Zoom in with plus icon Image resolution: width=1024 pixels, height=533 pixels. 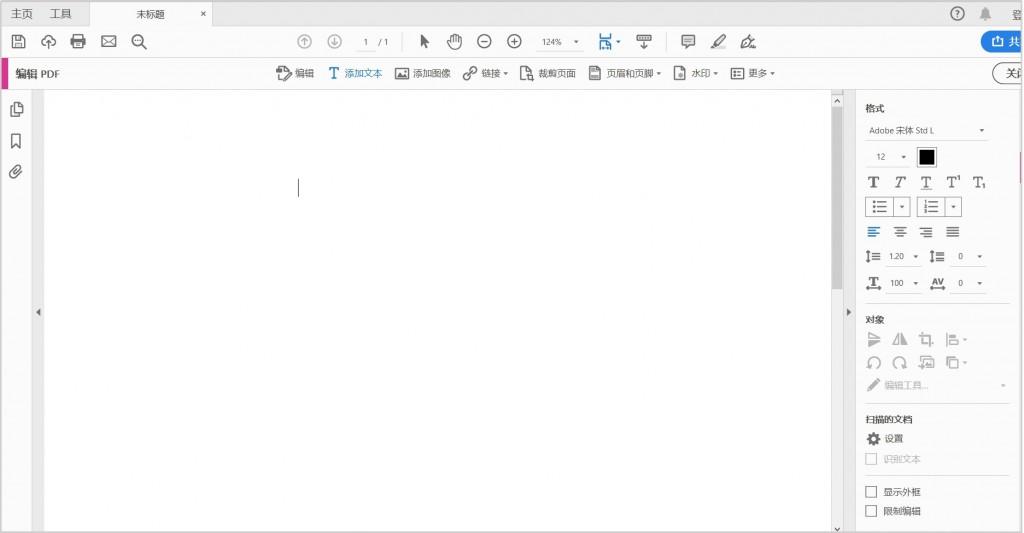[x=515, y=42]
